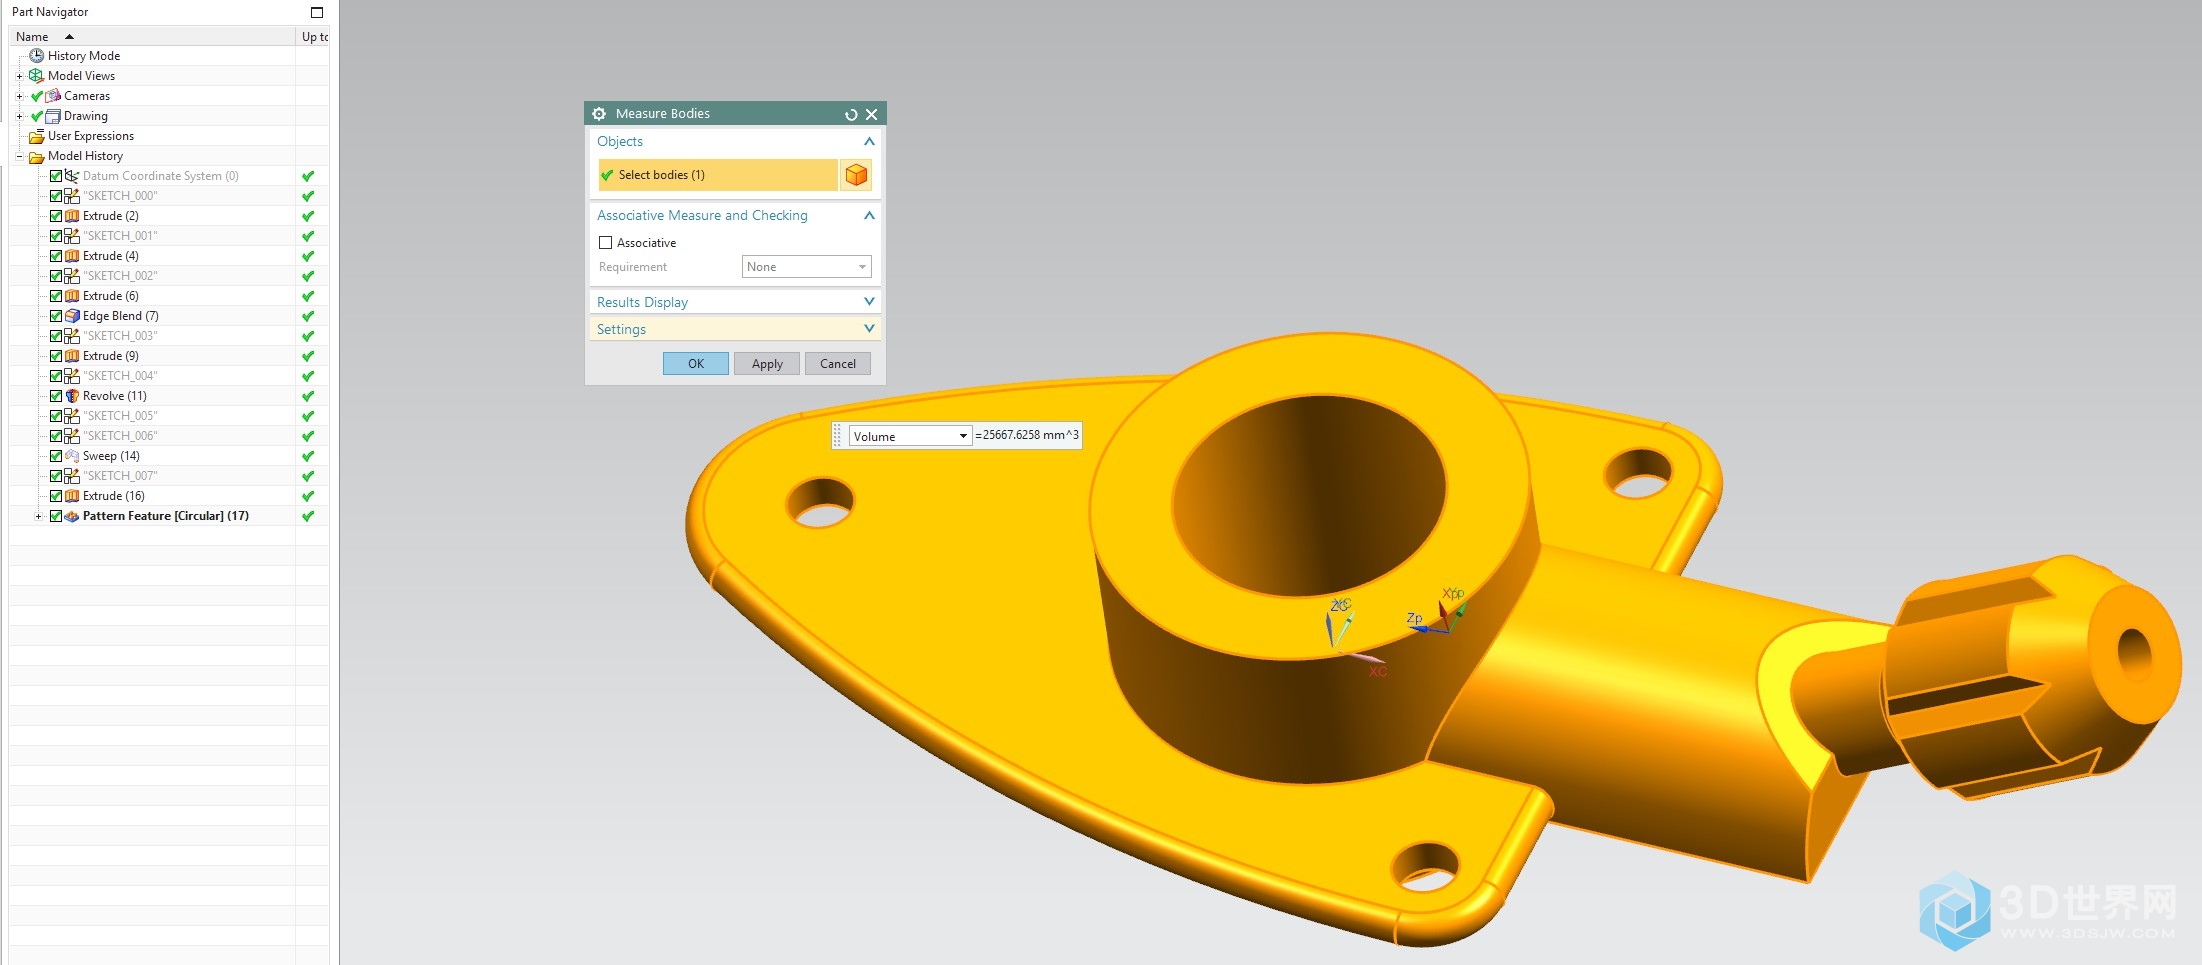Click the Model Views icon

coord(37,76)
